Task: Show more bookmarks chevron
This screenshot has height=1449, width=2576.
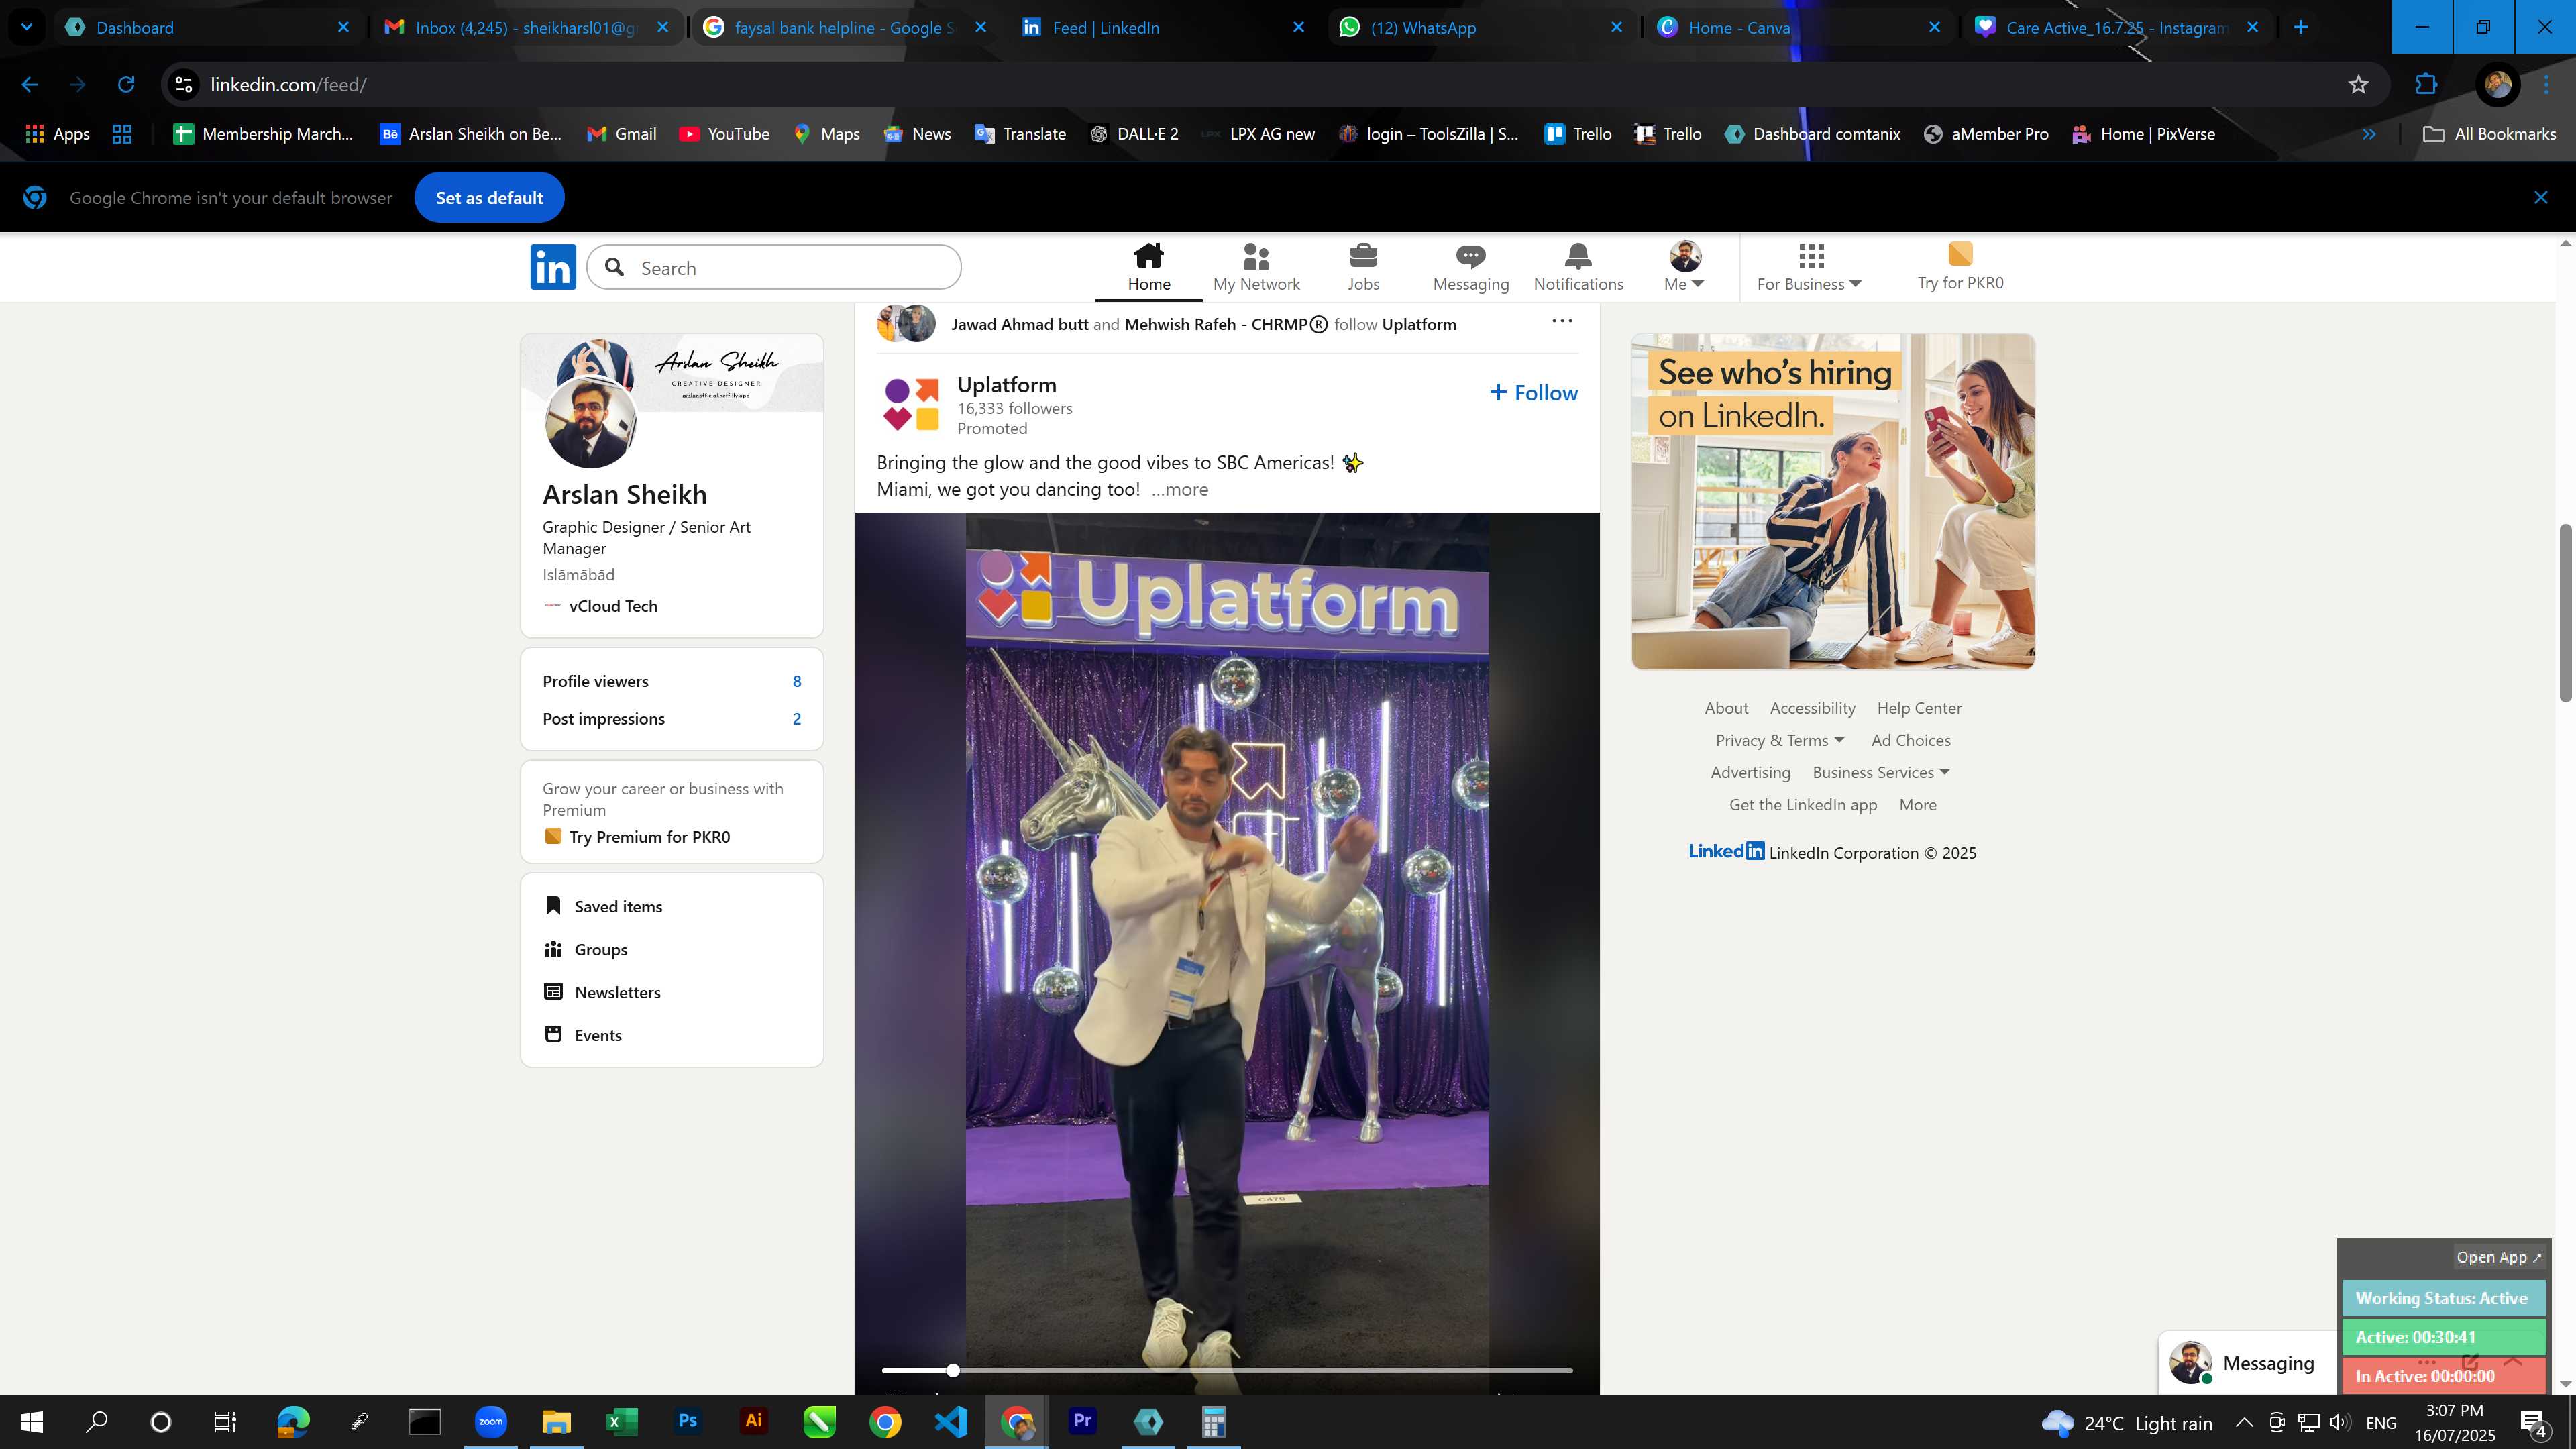Action: pyautogui.click(x=2369, y=133)
